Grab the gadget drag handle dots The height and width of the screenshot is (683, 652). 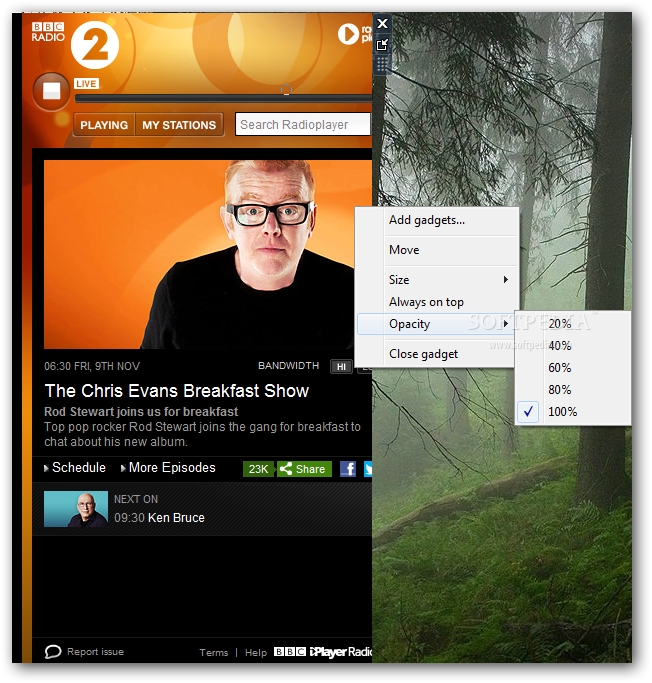(x=382, y=64)
